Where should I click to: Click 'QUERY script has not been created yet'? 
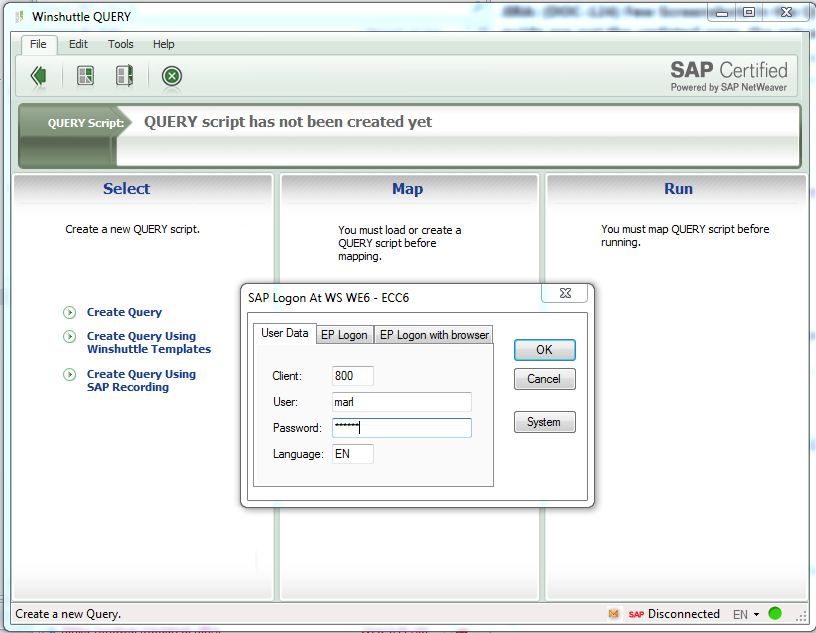(288, 122)
